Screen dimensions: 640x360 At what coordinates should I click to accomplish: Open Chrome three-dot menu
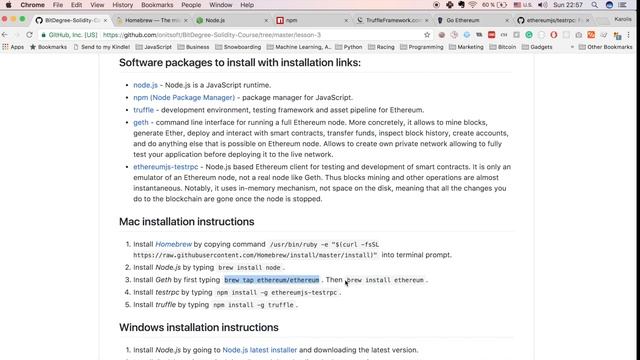(x=629, y=35)
